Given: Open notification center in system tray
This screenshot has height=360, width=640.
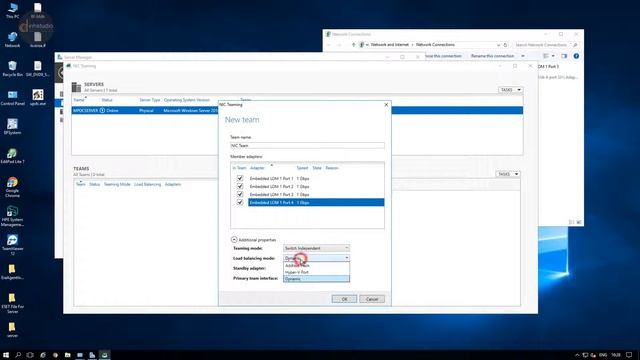Looking at the screenshot, I should pyautogui.click(x=629, y=355).
